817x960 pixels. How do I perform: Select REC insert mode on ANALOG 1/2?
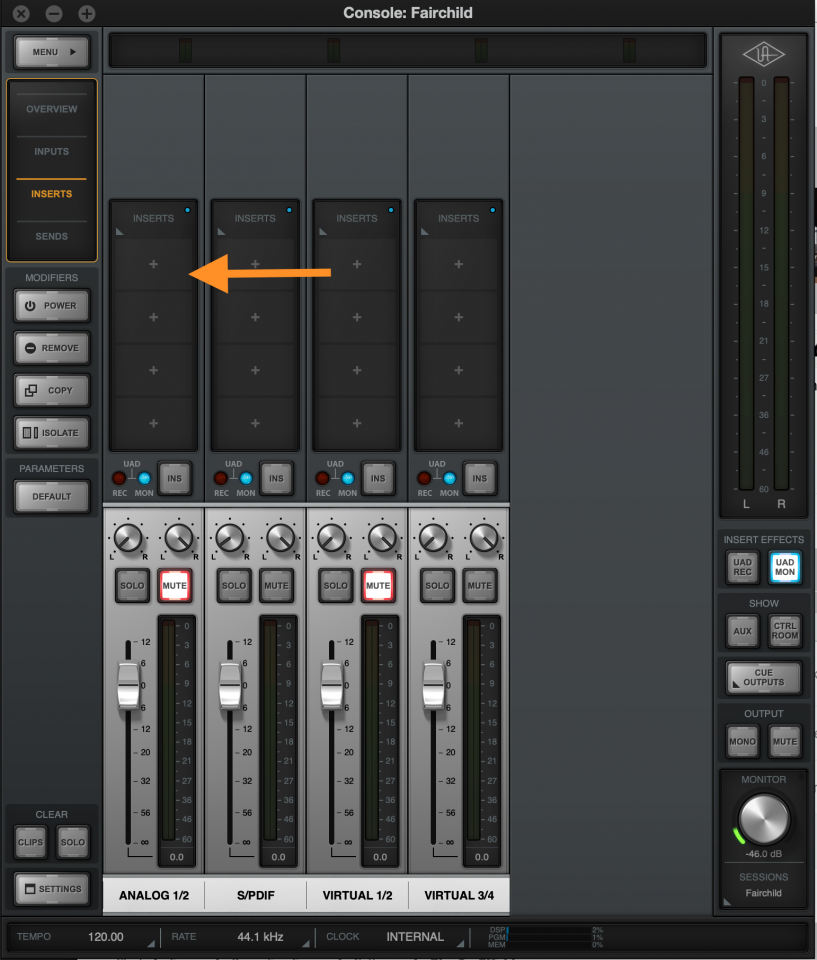click(119, 478)
